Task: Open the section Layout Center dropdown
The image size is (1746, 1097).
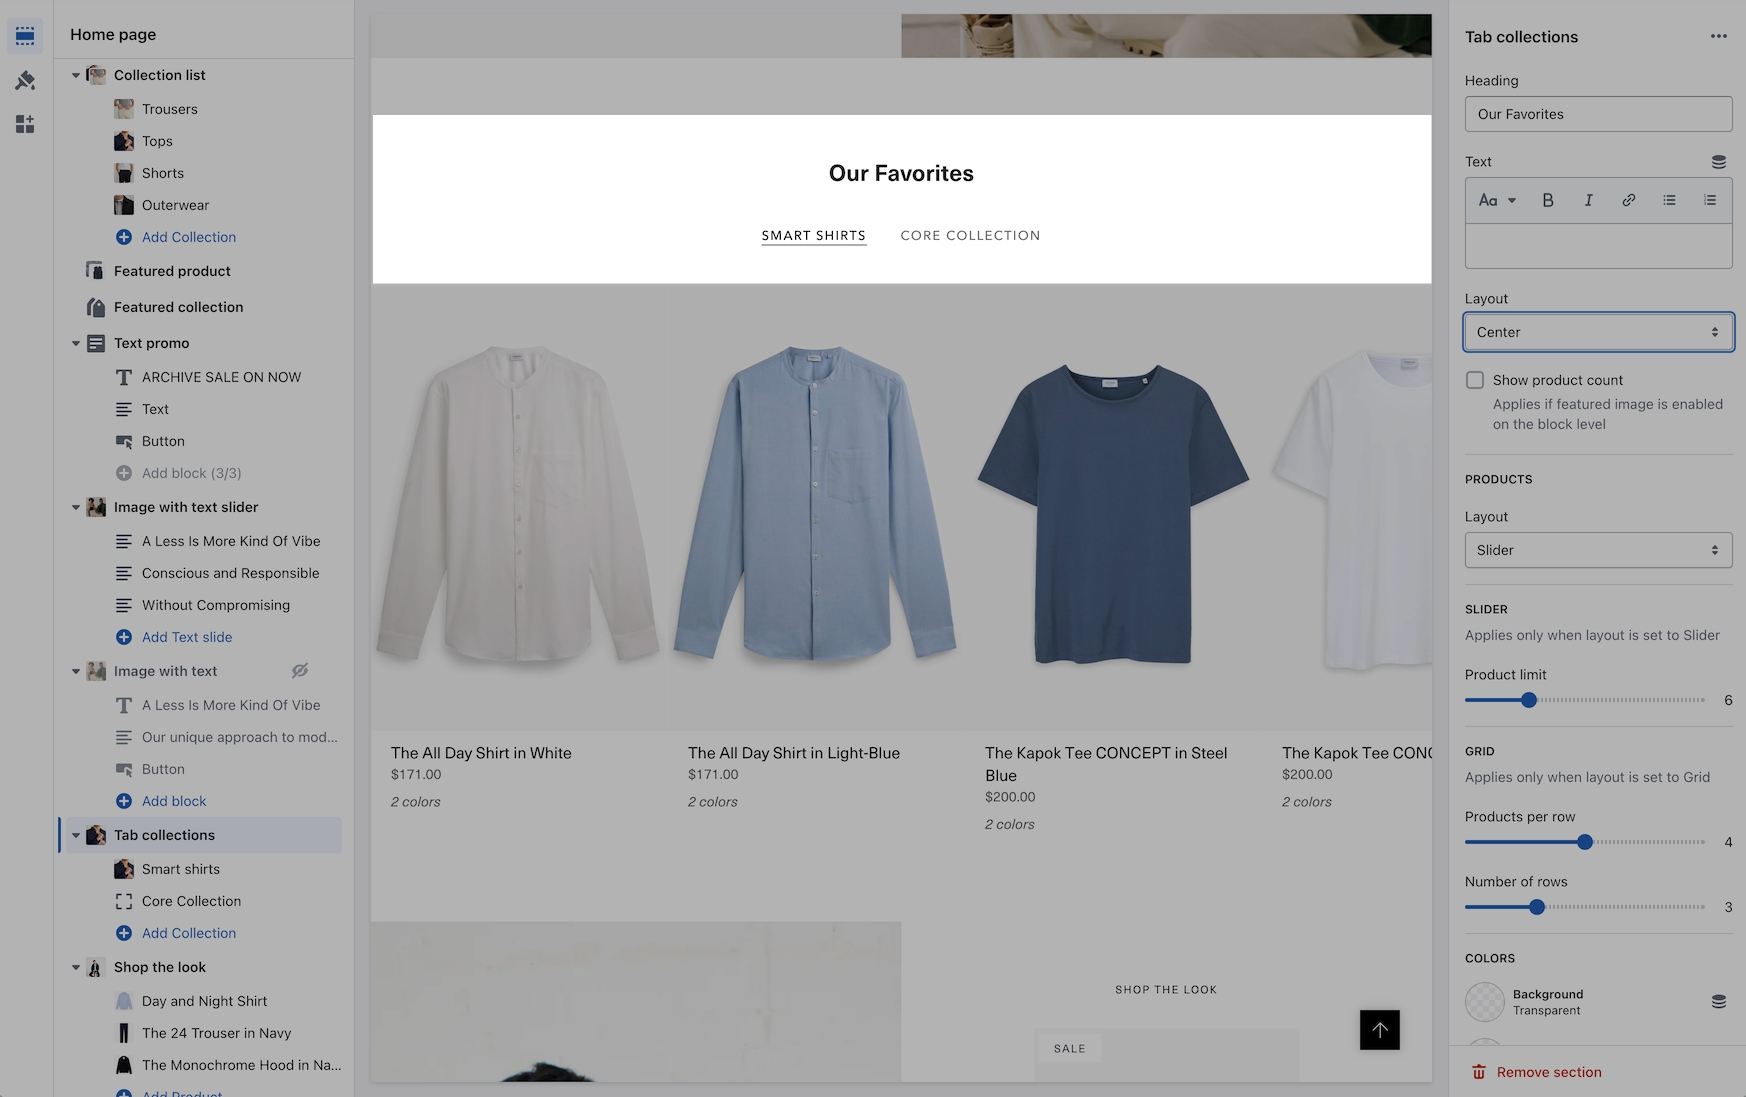Action: [1597, 332]
